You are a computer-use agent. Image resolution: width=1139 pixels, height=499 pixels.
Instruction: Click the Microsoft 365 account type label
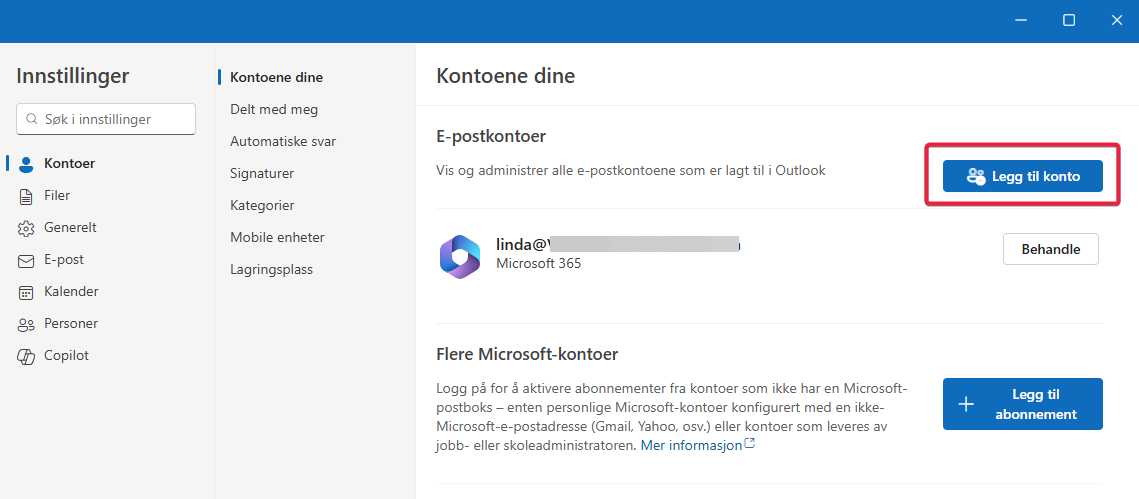pos(538,264)
